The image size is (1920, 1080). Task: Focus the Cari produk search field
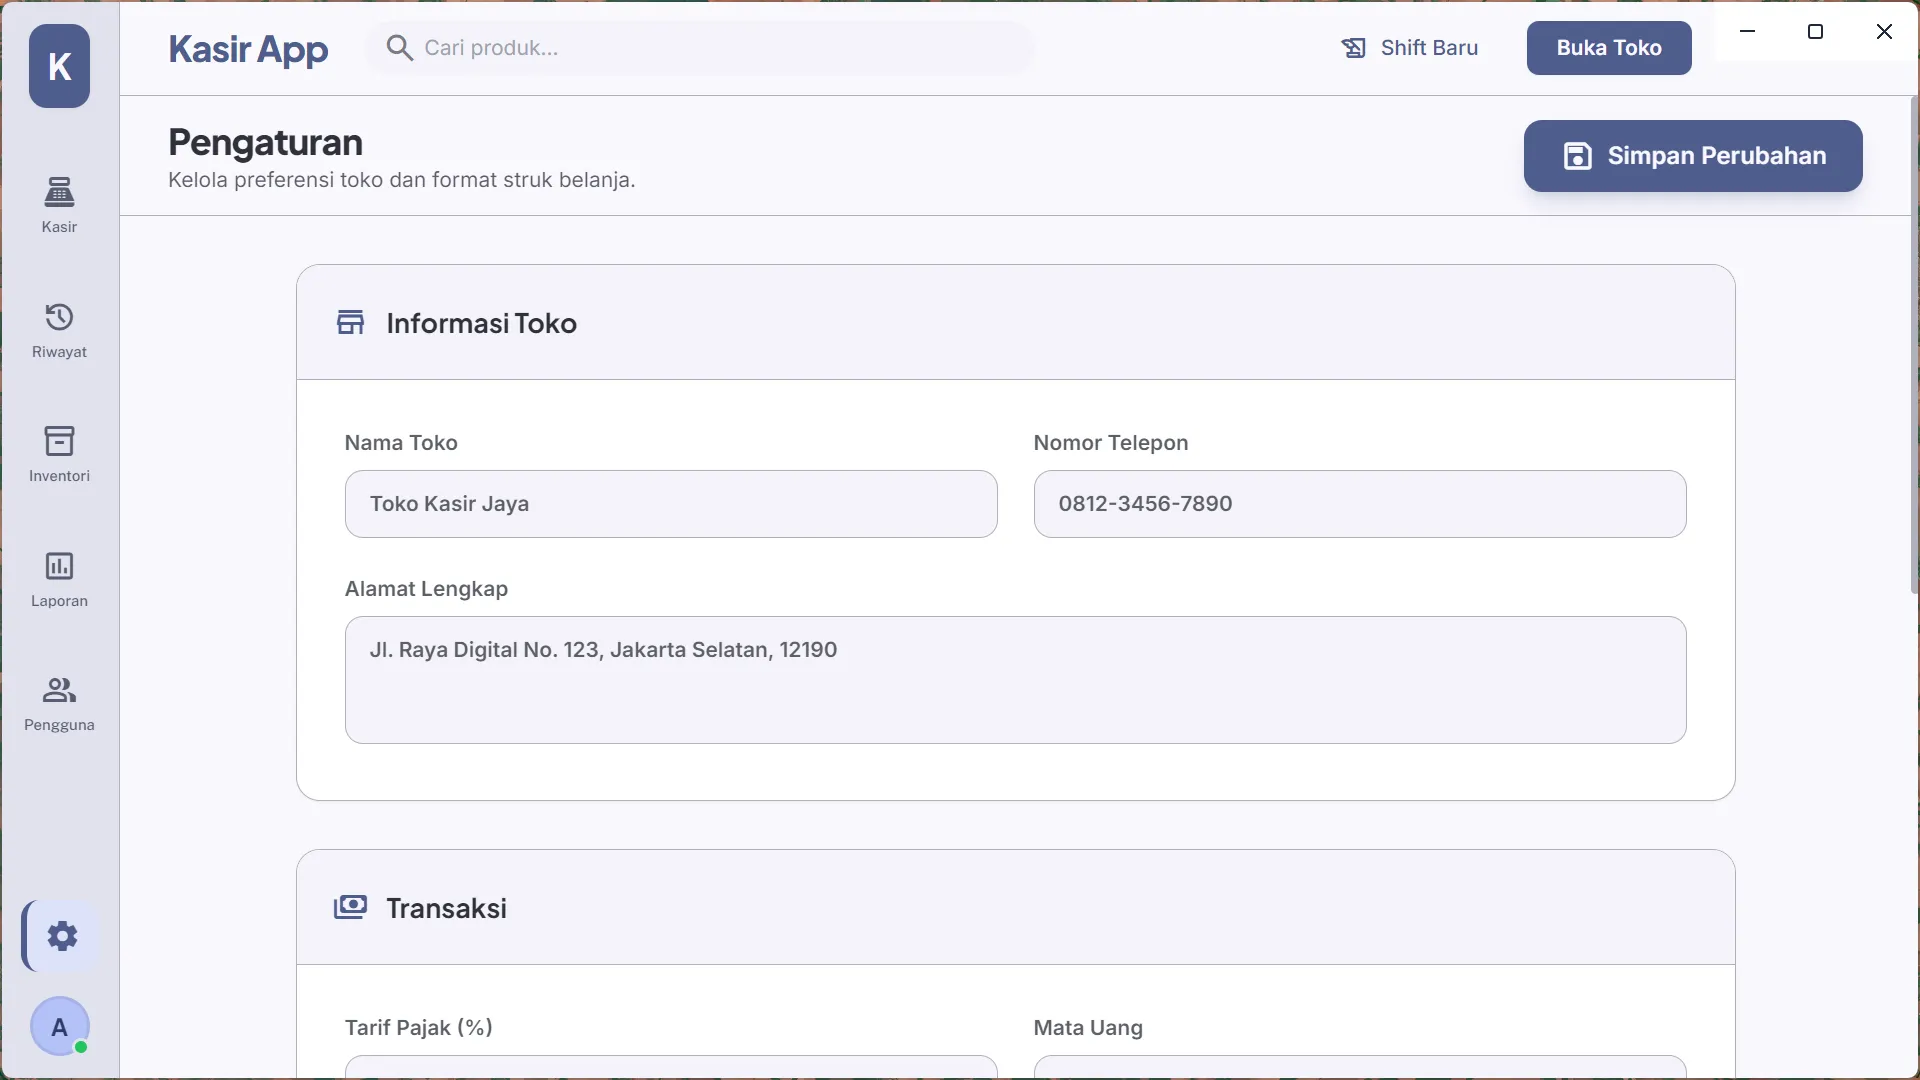coord(700,48)
